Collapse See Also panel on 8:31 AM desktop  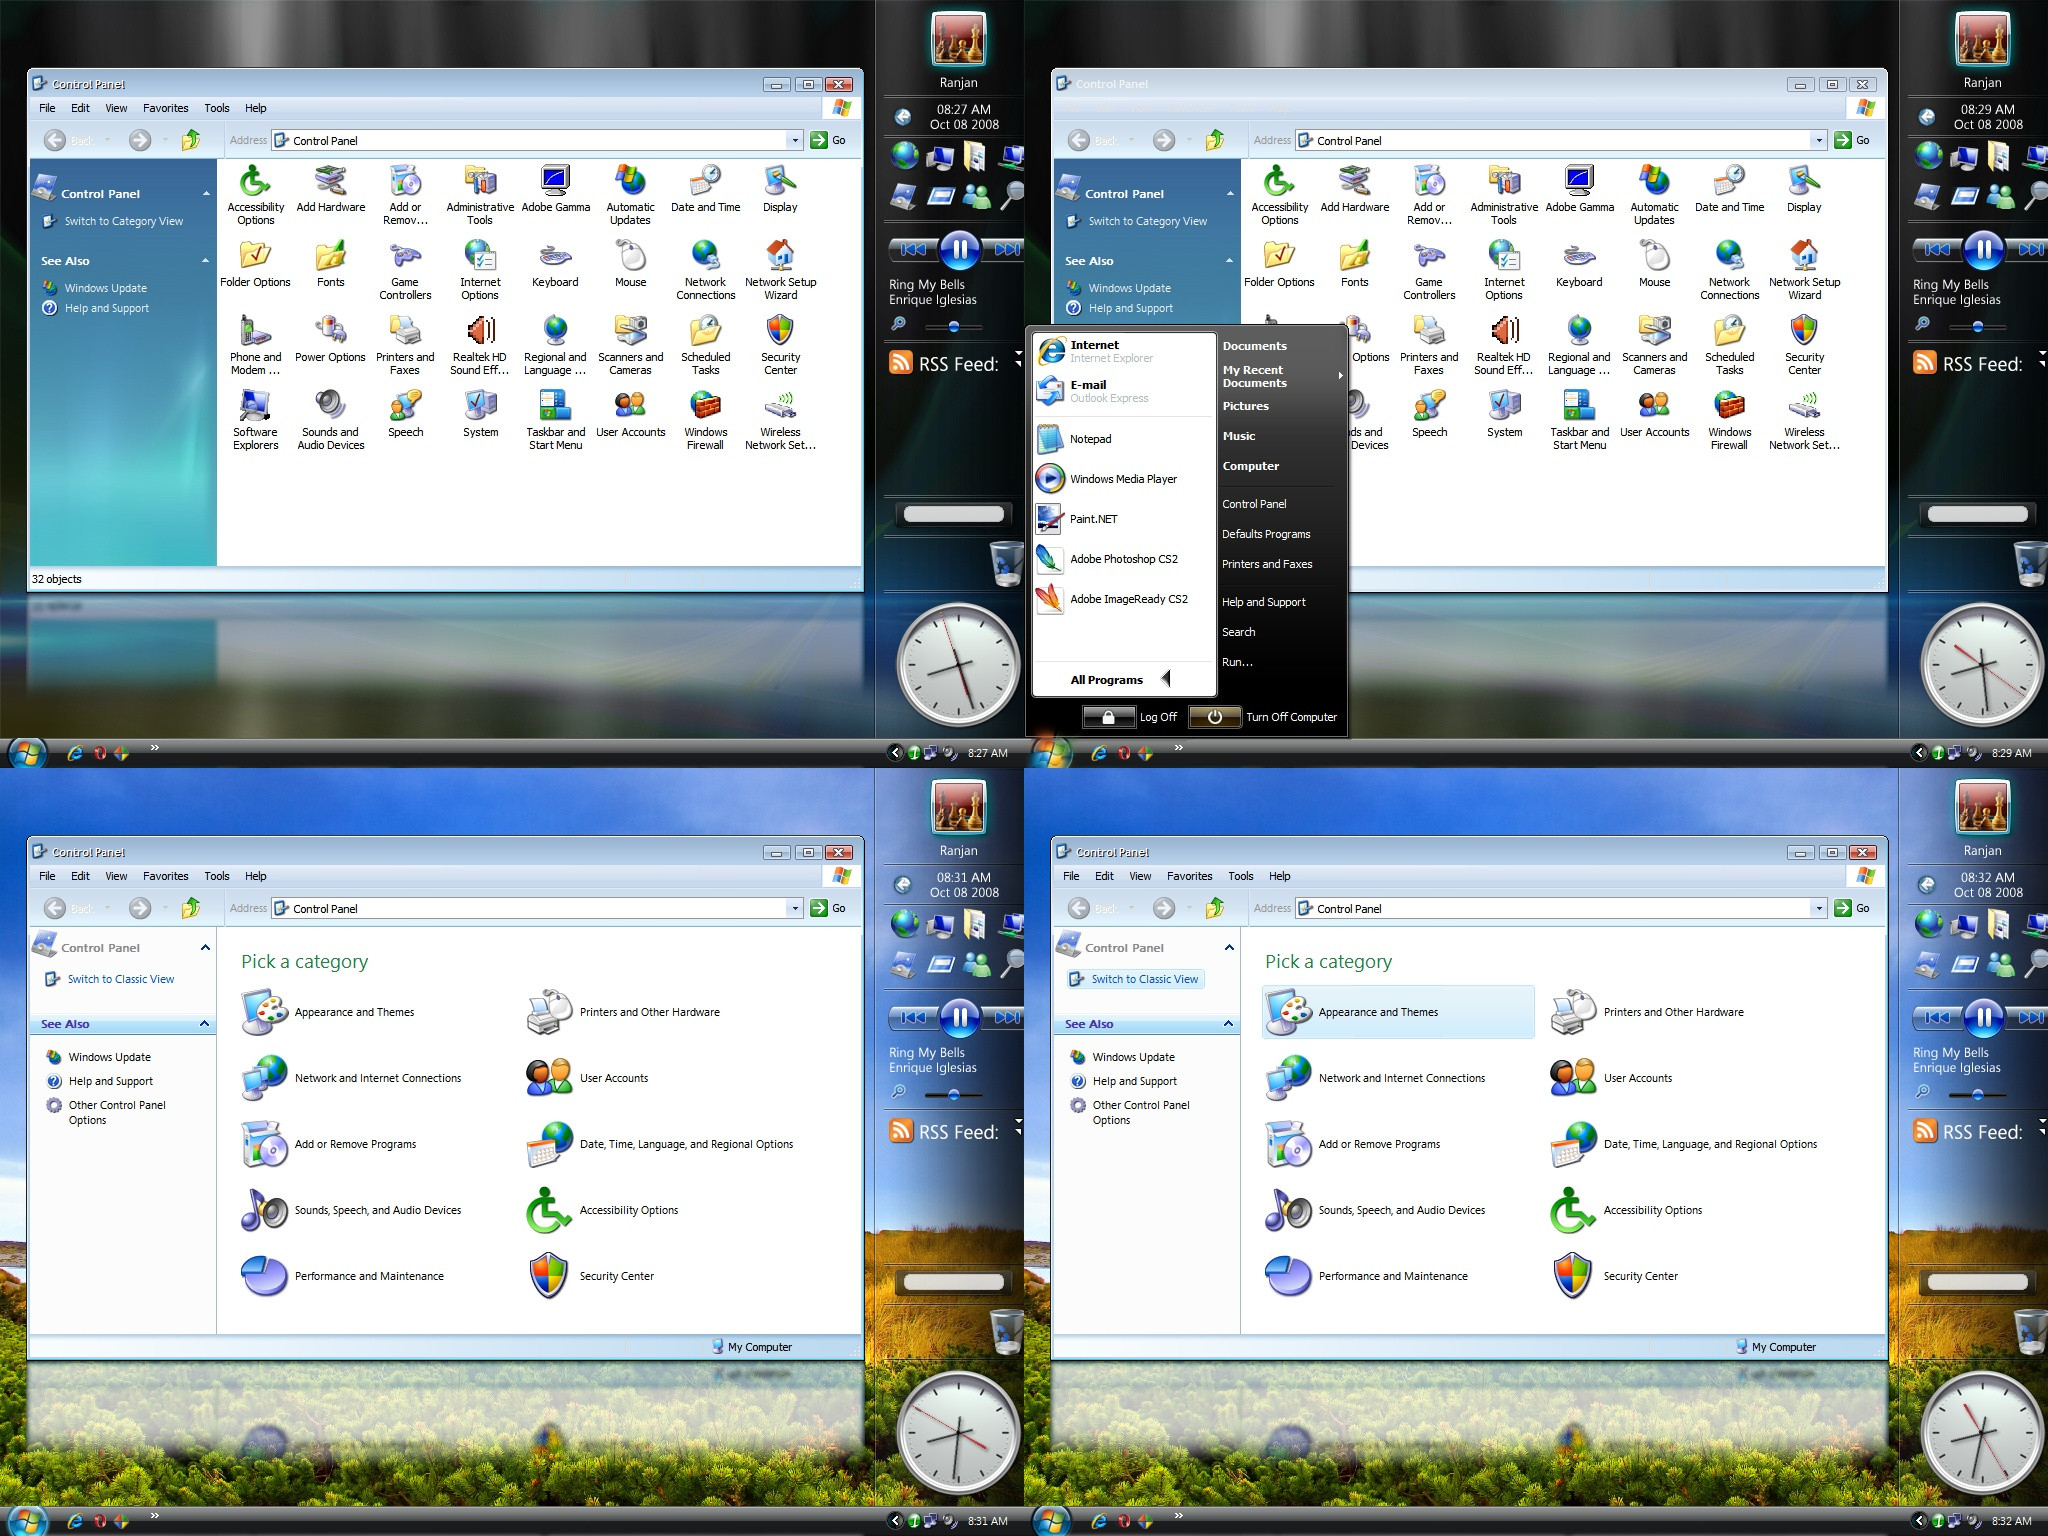click(x=205, y=1024)
